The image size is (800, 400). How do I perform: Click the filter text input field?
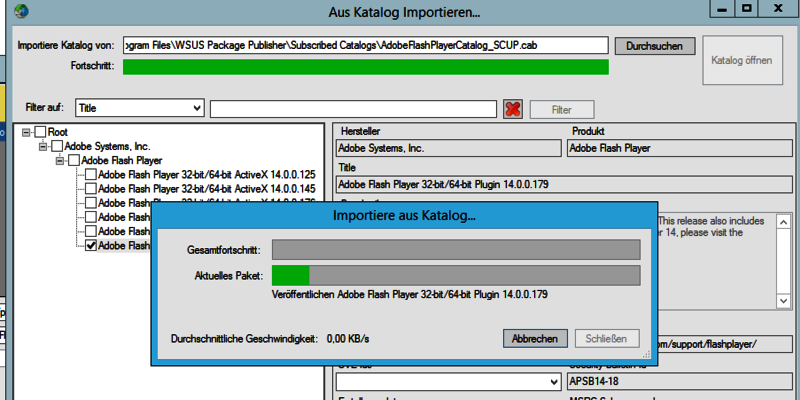tap(353, 109)
